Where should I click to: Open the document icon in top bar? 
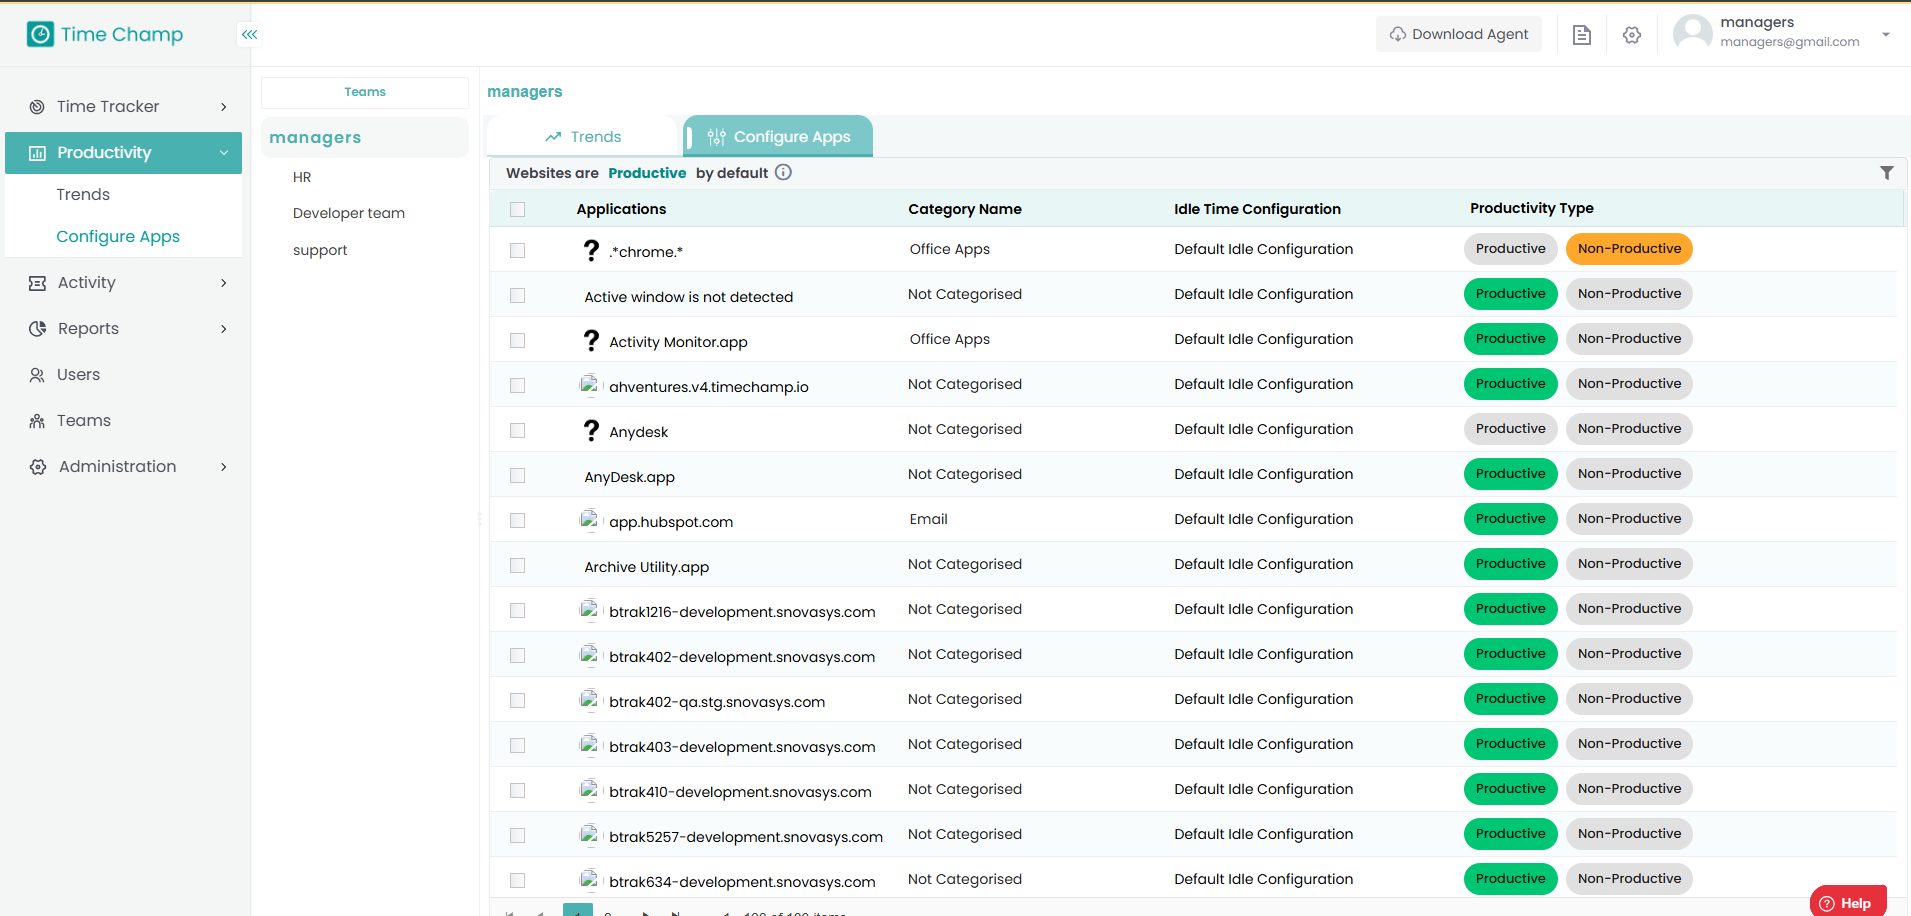pos(1582,35)
